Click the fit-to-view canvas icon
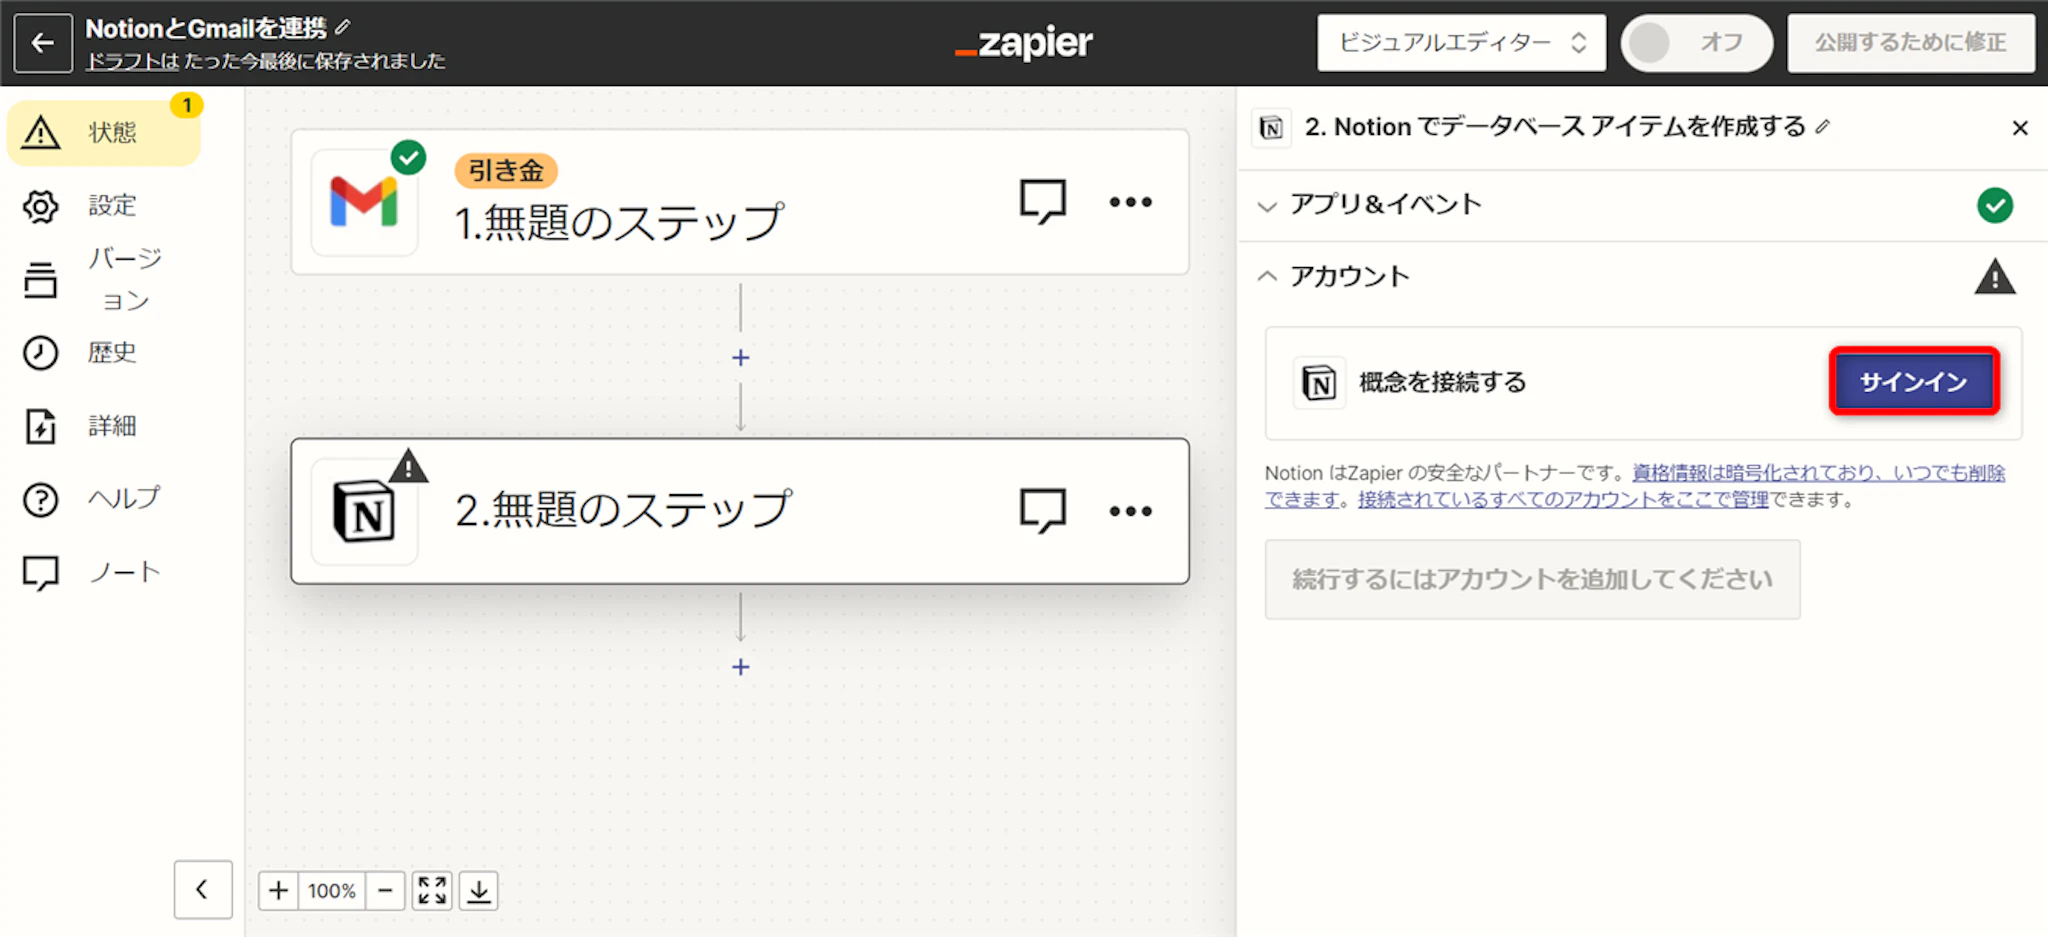The image size is (2048, 937). [432, 890]
